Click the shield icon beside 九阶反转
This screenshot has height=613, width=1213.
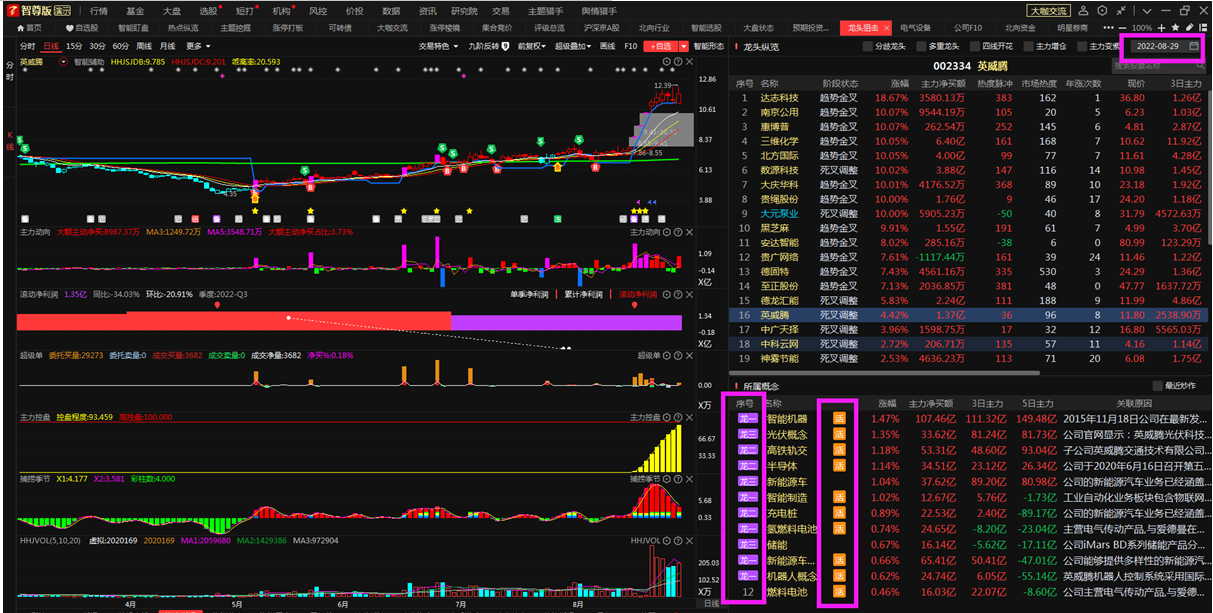(507, 46)
